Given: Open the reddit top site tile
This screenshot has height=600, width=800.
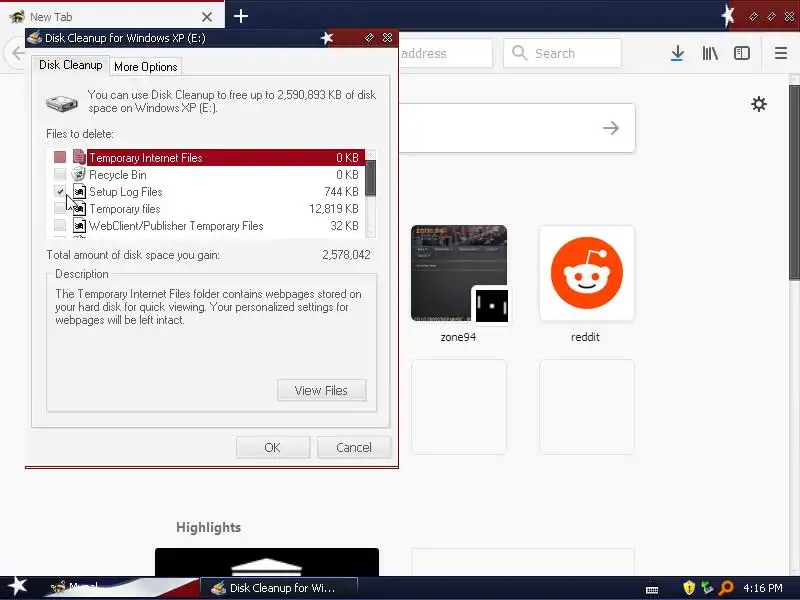Looking at the screenshot, I should [x=587, y=273].
